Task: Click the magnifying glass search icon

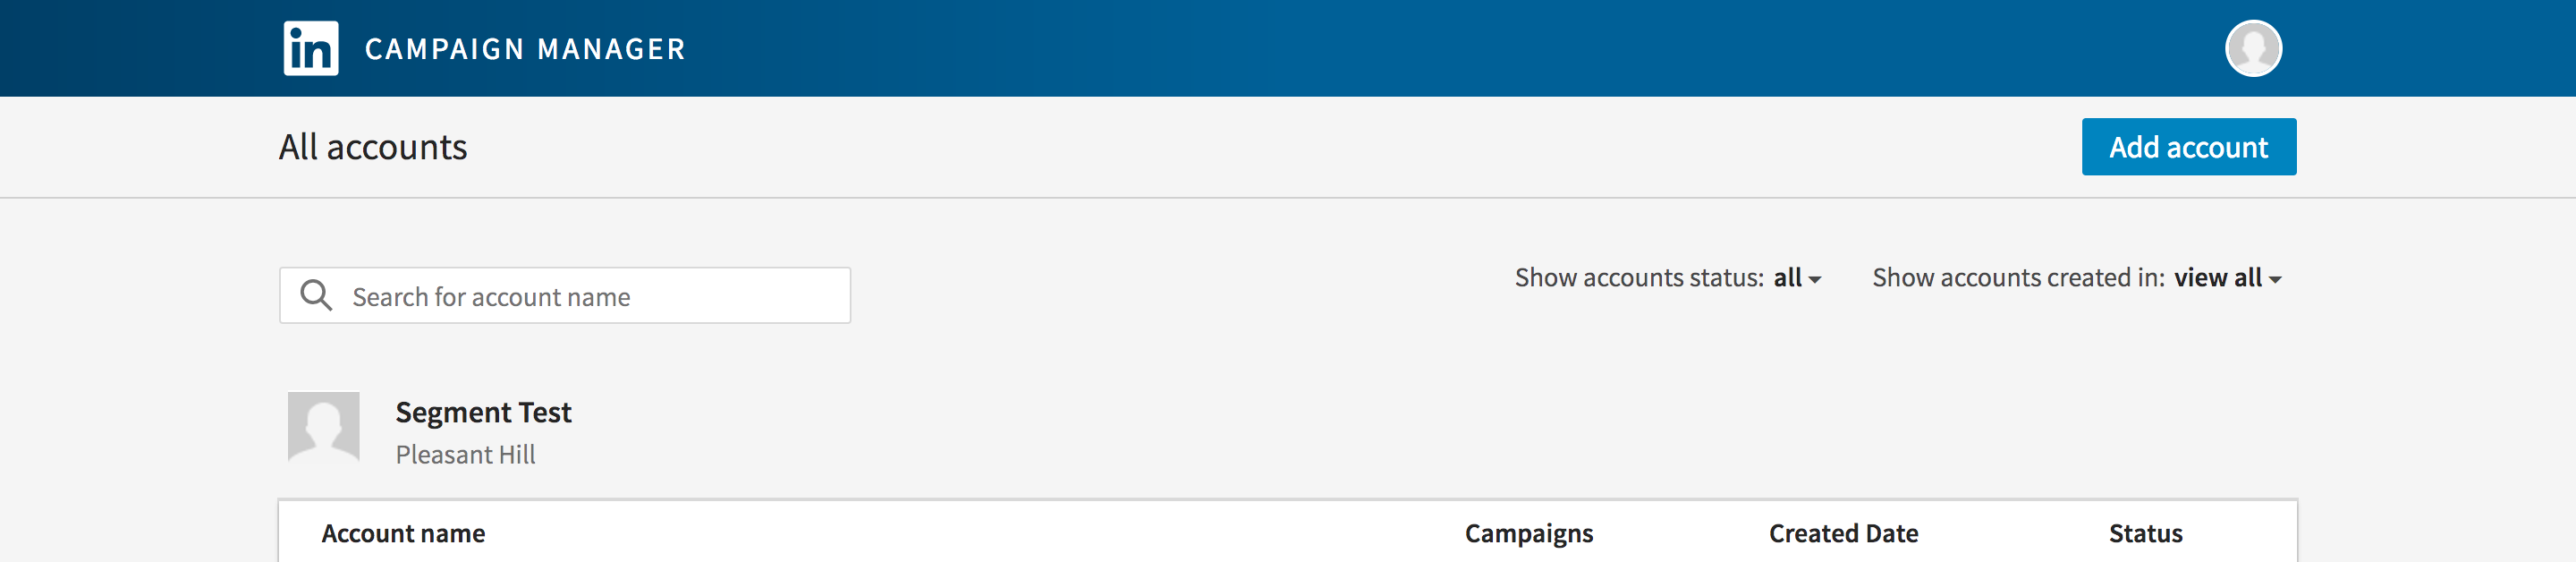Action: 316,295
